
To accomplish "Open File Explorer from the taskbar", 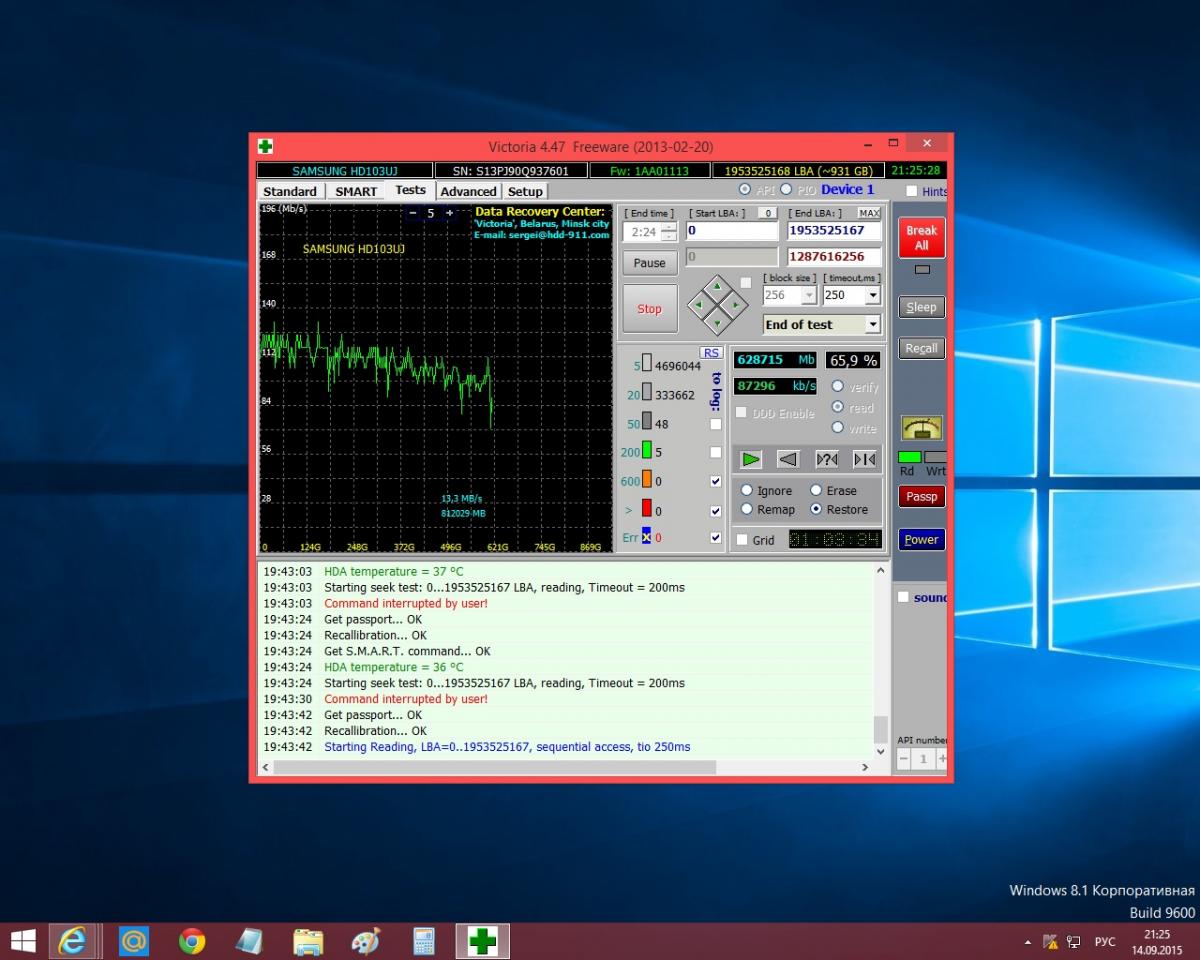I will [308, 941].
